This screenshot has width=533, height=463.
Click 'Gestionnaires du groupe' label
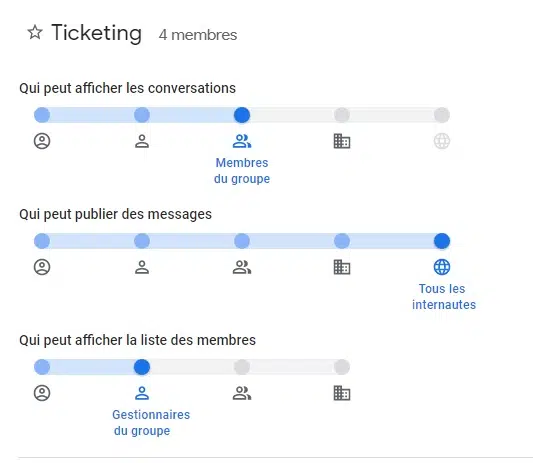click(151, 423)
